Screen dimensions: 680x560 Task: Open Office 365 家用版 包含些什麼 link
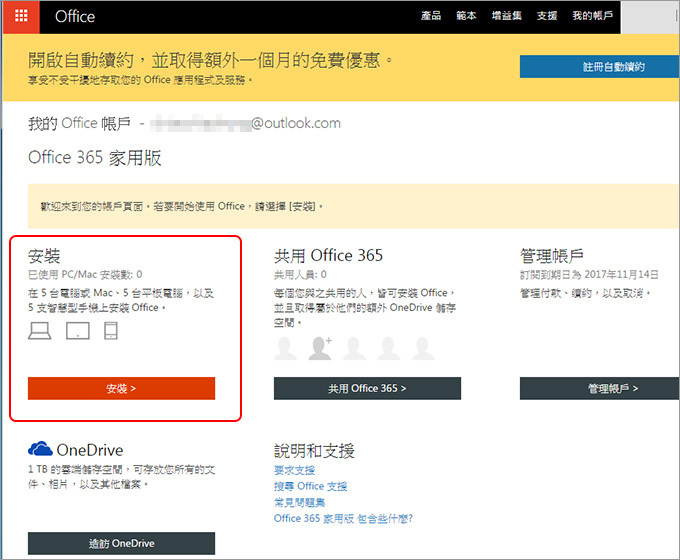(343, 518)
